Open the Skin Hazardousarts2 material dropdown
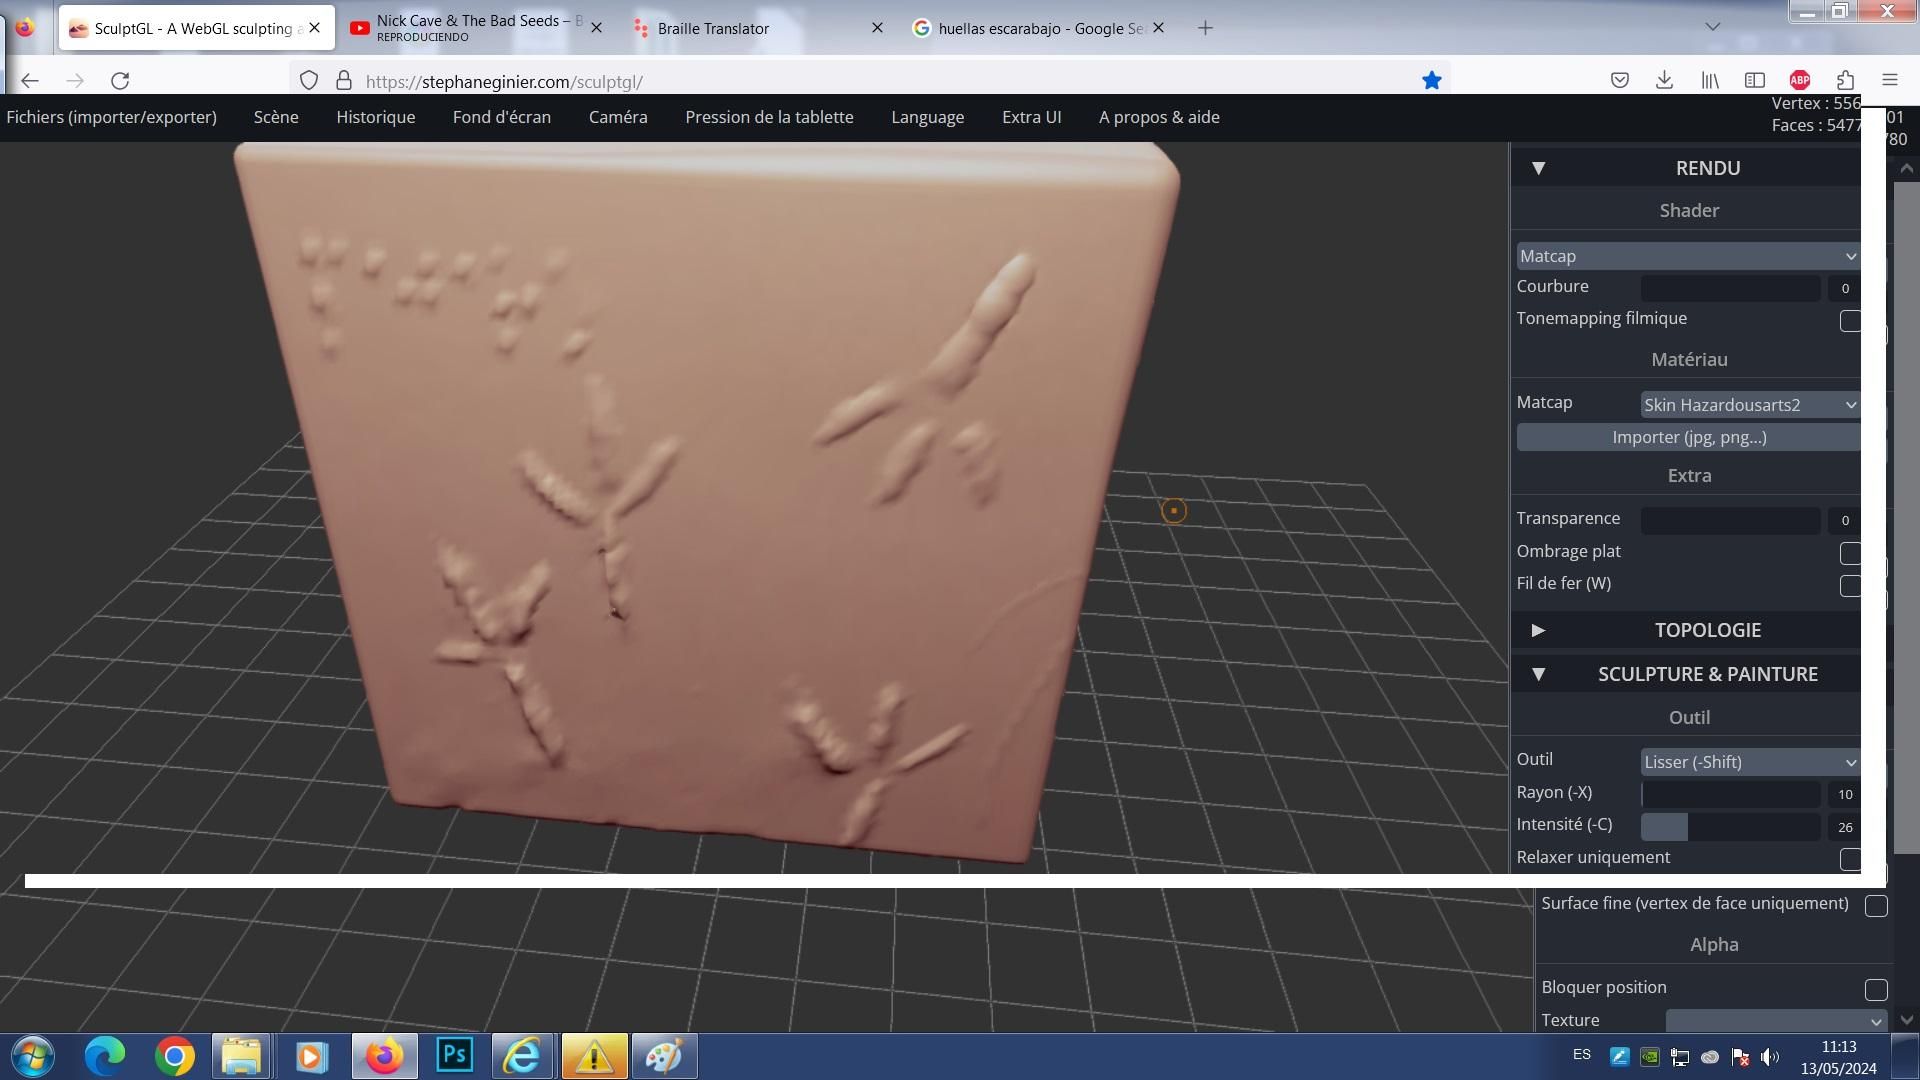The image size is (1920, 1080). 1748,405
